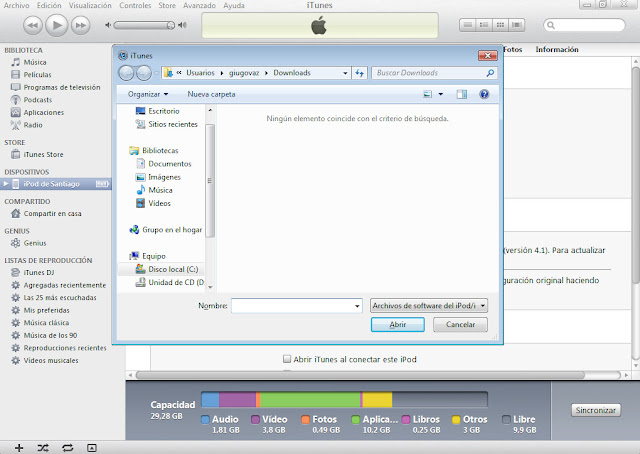Click the Sincronizar button
640x454 pixels.
596,410
